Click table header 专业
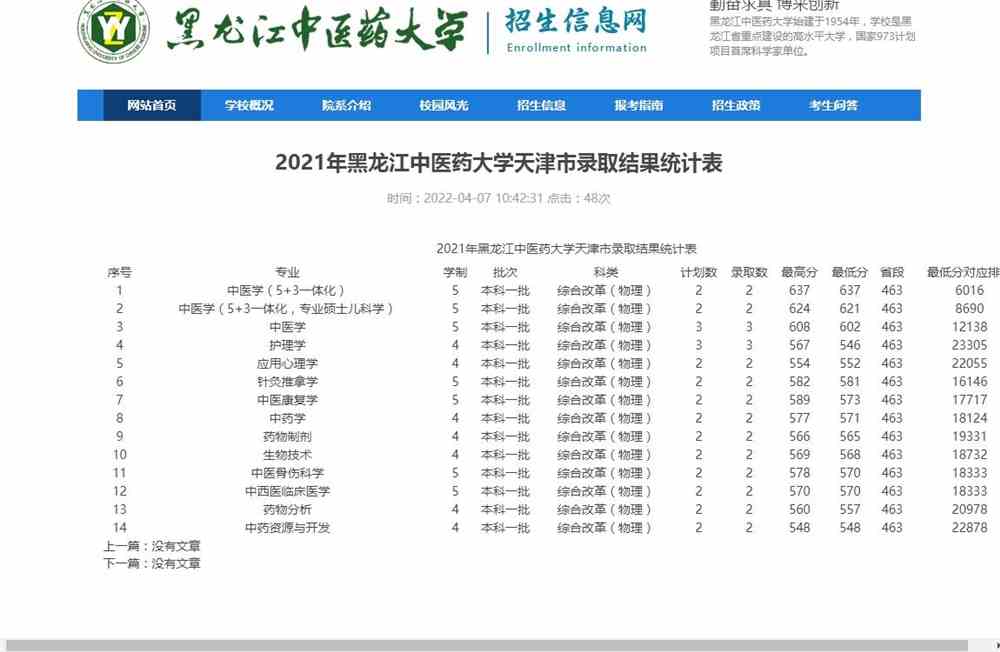Viewport: 1000px width, 652px height. coord(287,272)
